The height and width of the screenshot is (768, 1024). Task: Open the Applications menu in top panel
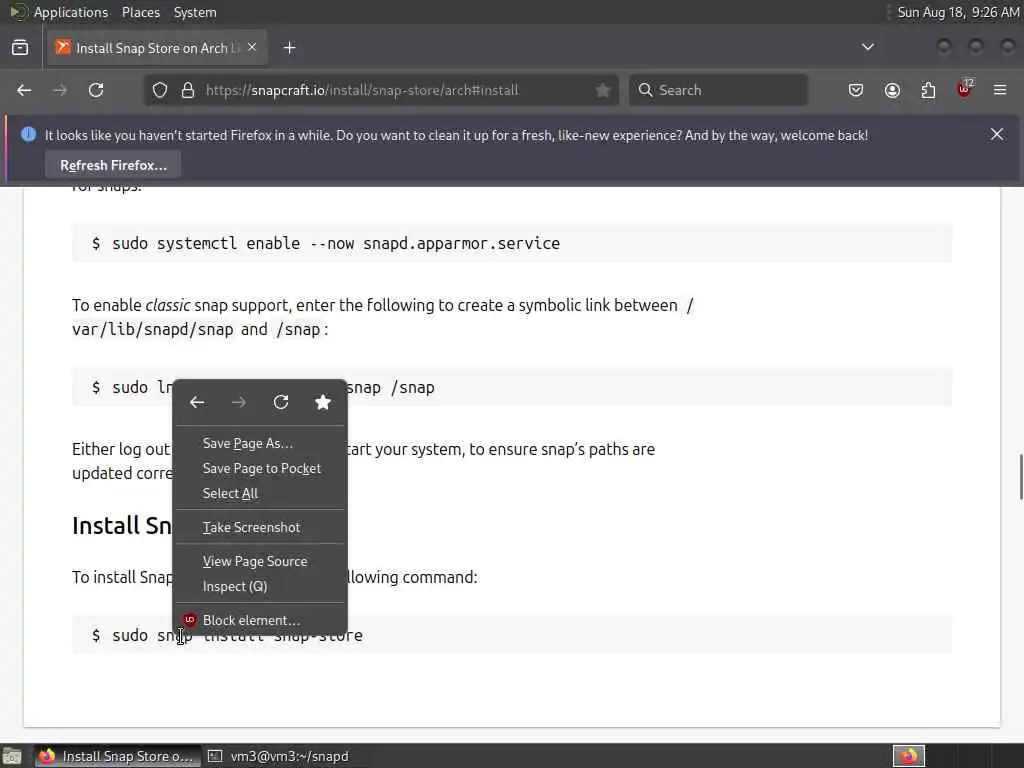coord(71,12)
